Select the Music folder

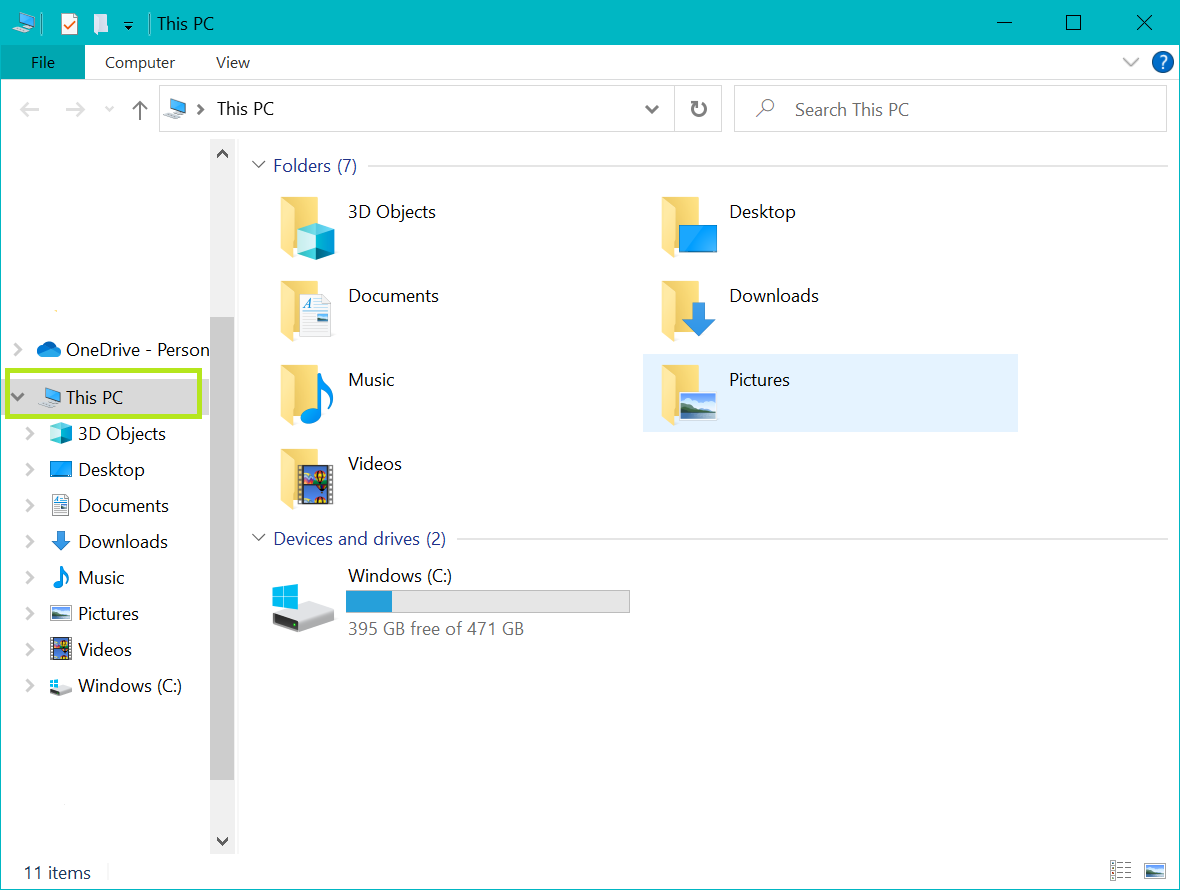click(371, 380)
